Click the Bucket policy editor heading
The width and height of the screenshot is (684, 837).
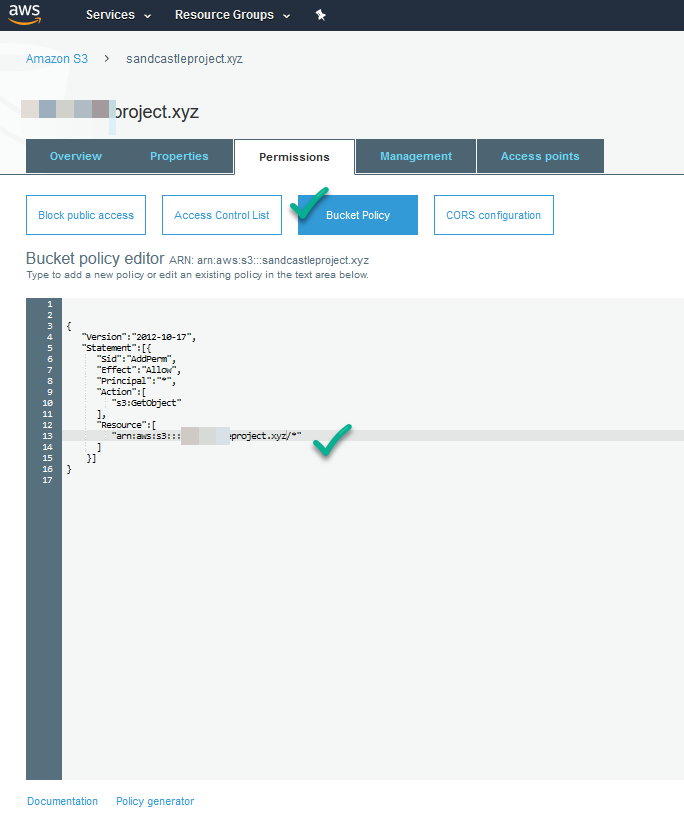(x=95, y=258)
